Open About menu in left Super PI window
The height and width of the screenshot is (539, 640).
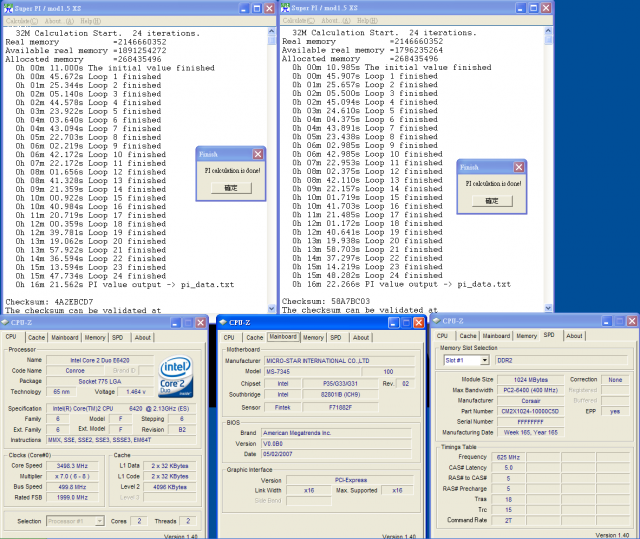(x=59, y=21)
